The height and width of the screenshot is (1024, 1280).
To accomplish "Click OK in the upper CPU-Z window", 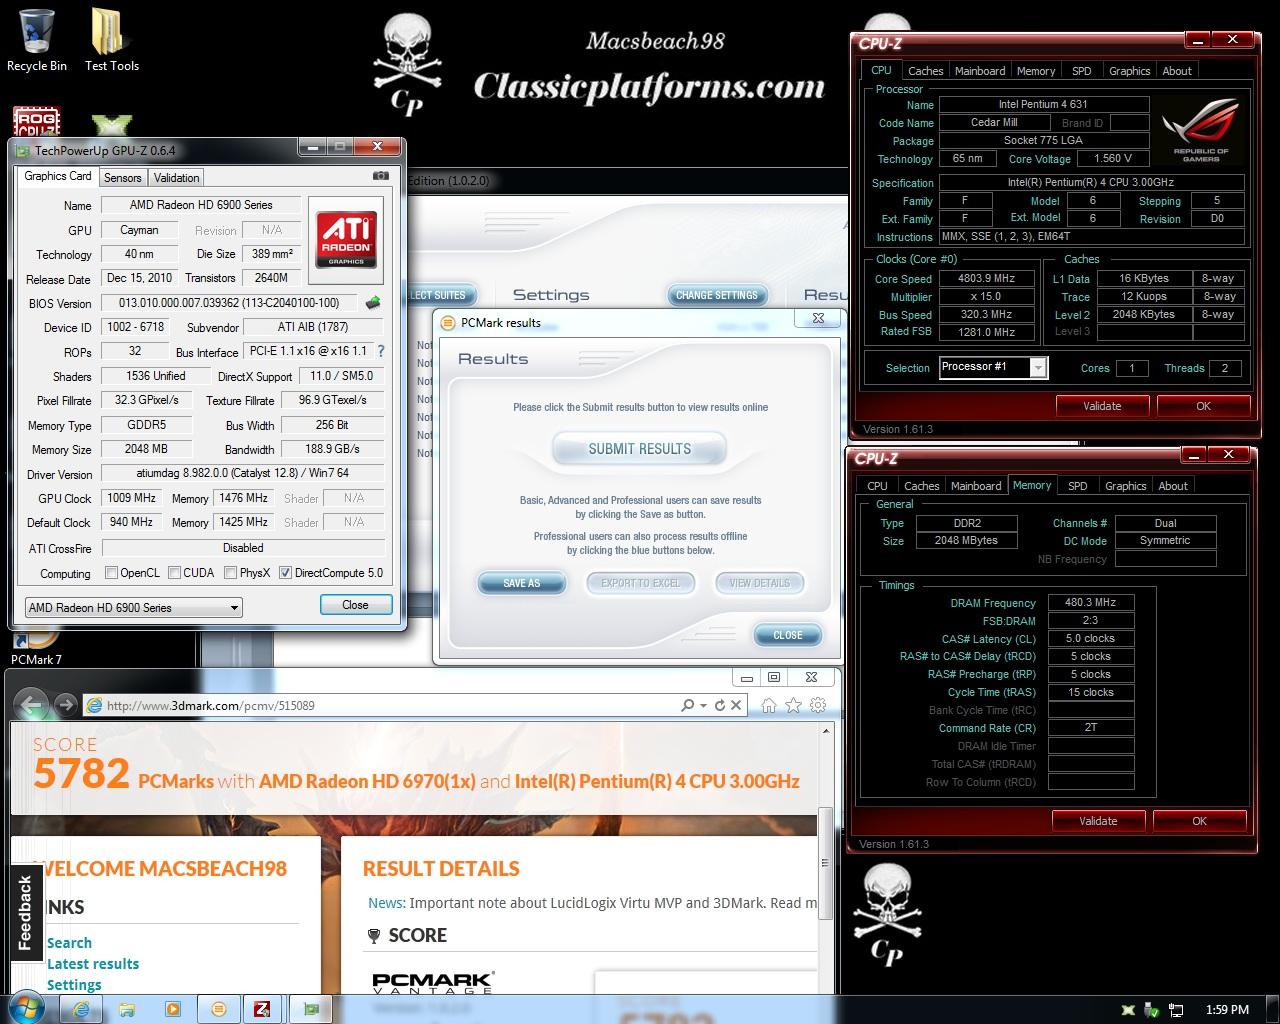I will point(1203,406).
